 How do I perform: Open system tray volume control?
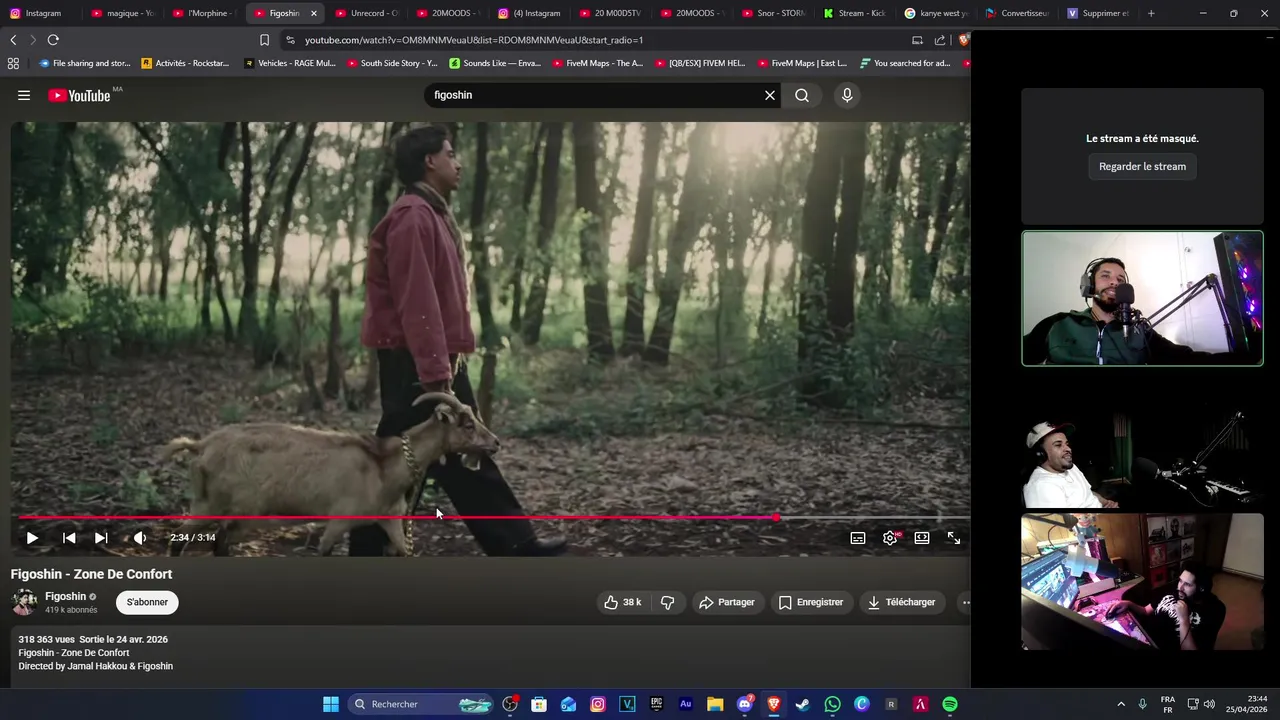(x=1209, y=704)
